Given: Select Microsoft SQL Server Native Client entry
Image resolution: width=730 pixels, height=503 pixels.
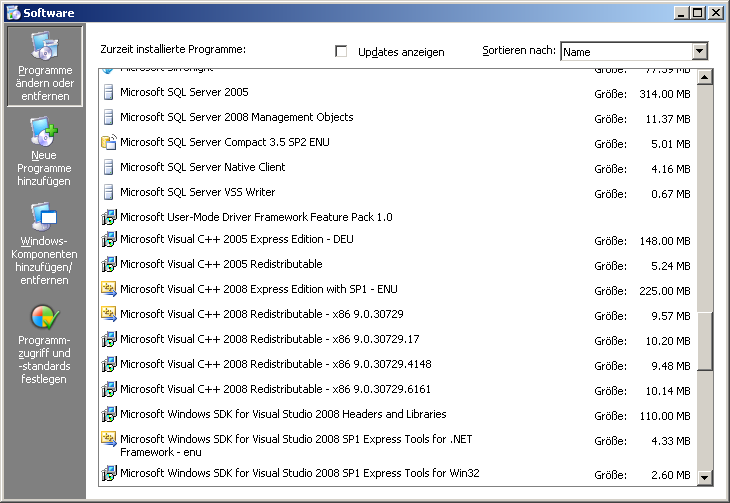Looking at the screenshot, I should click(202, 167).
